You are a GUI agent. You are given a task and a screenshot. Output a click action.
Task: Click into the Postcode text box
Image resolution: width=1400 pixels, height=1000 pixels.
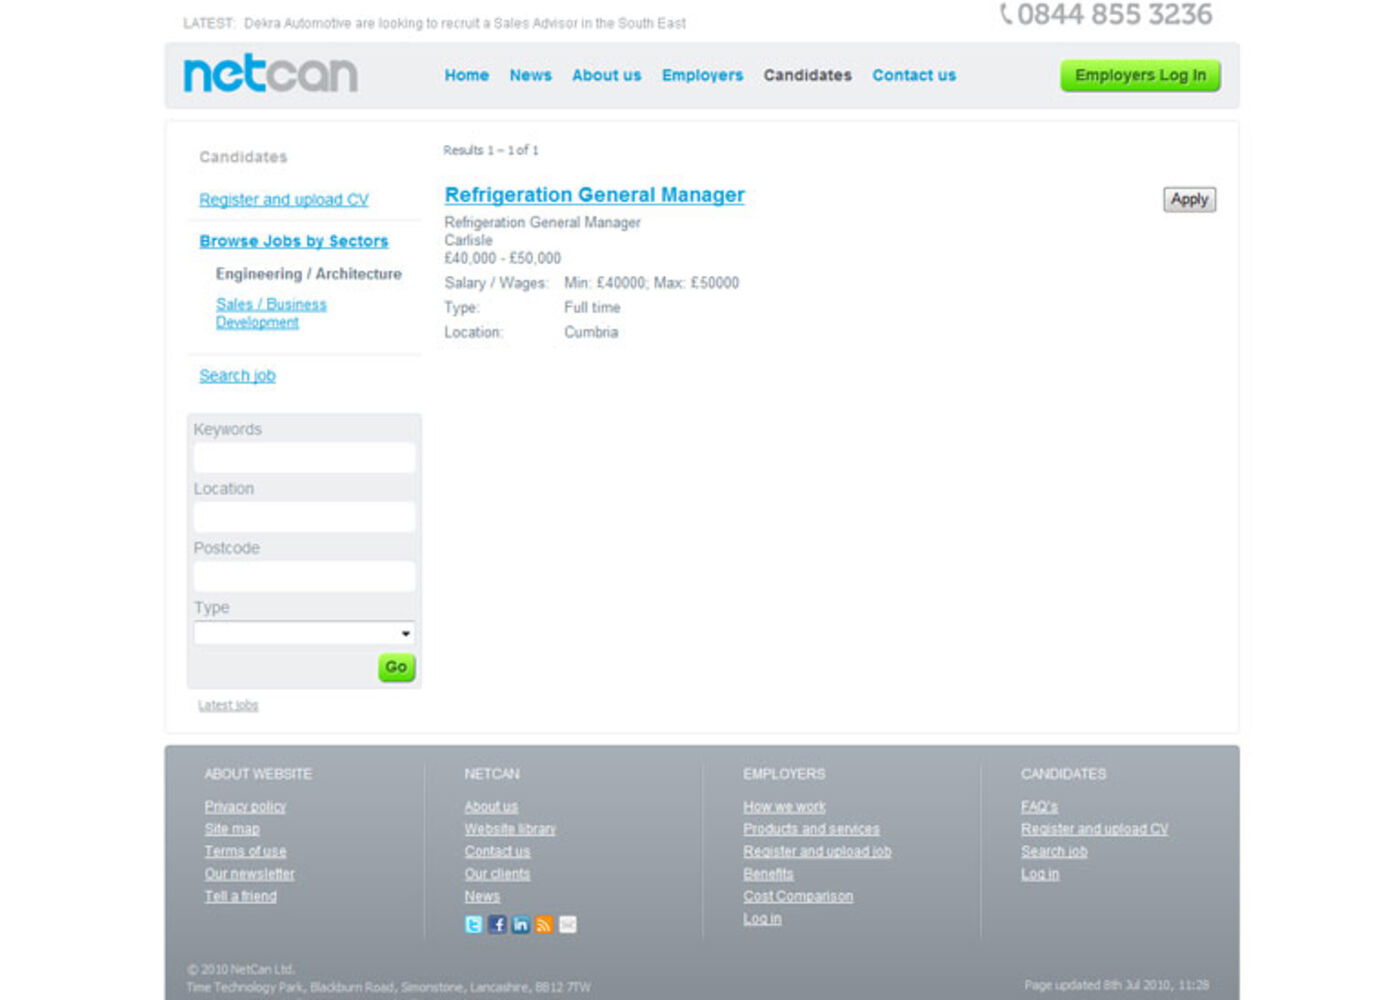(x=304, y=576)
